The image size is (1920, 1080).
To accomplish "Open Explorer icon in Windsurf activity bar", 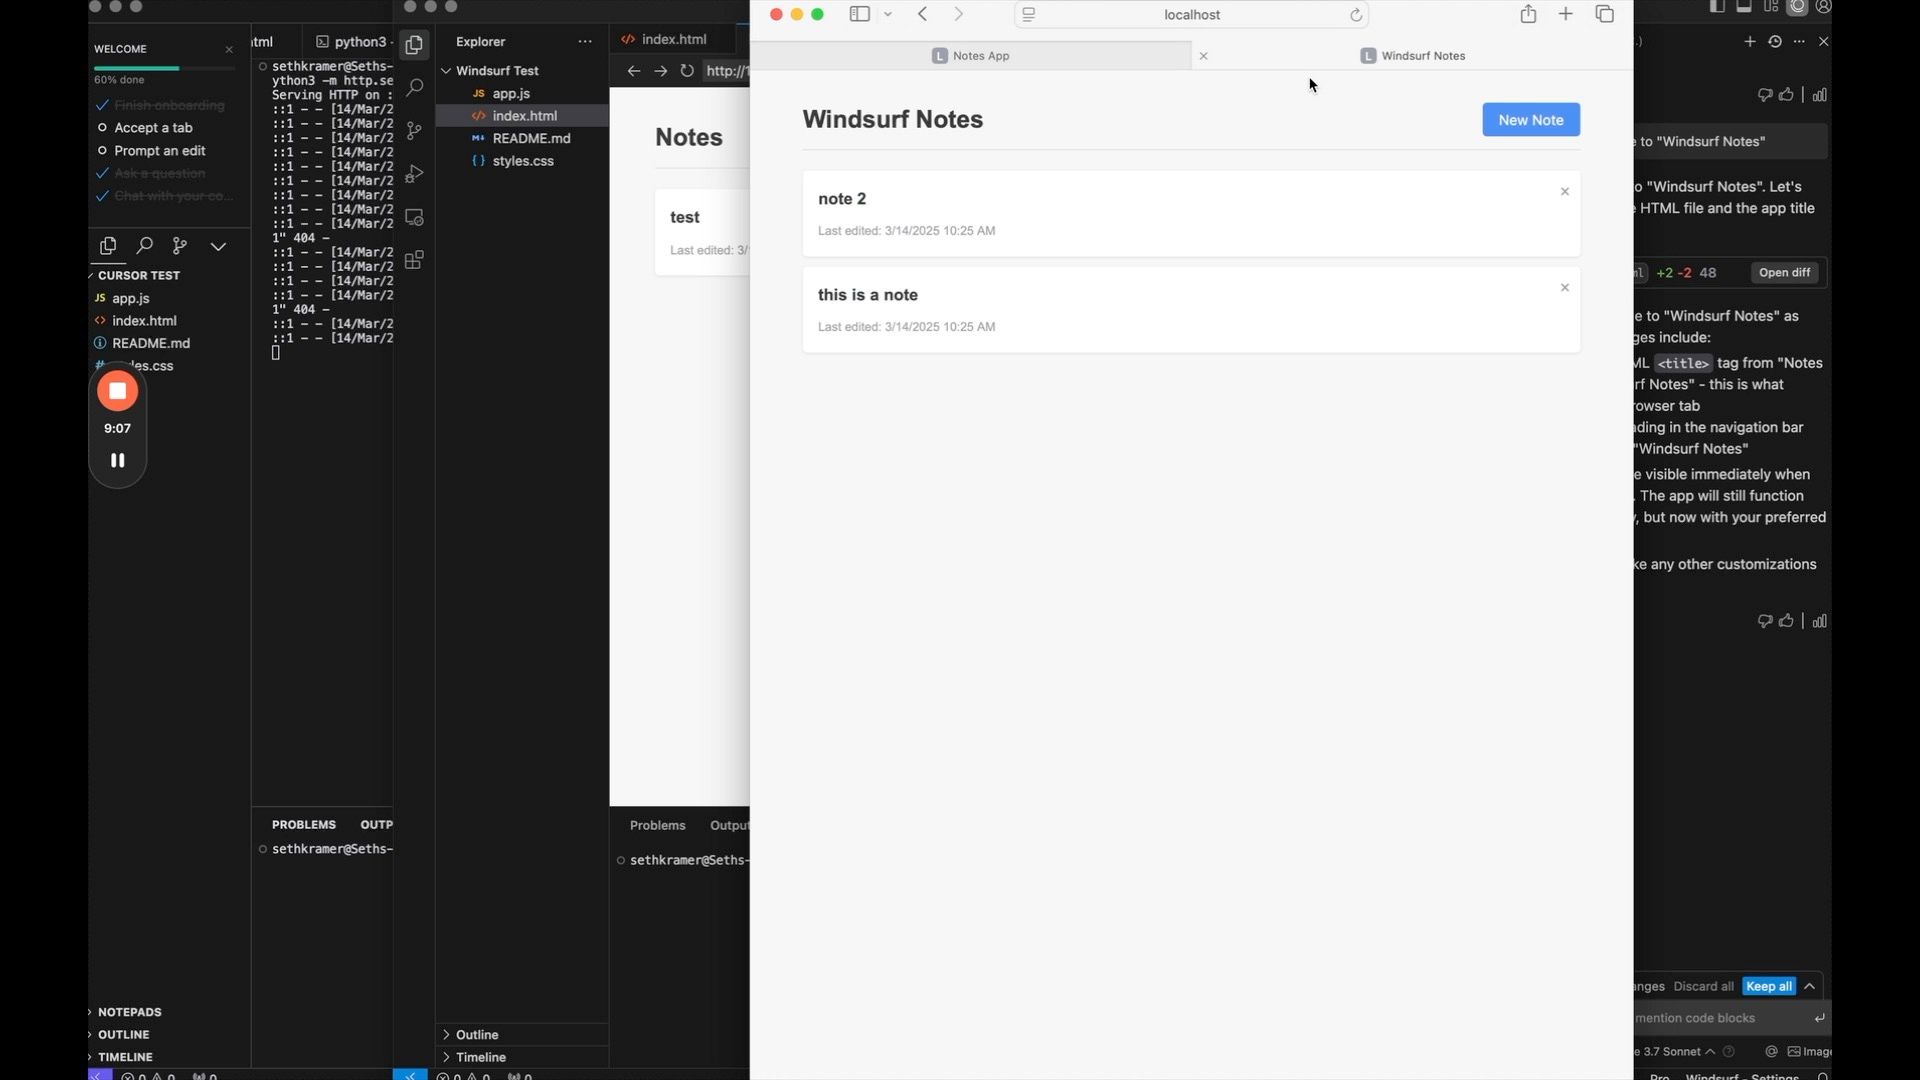I will pos(414,44).
